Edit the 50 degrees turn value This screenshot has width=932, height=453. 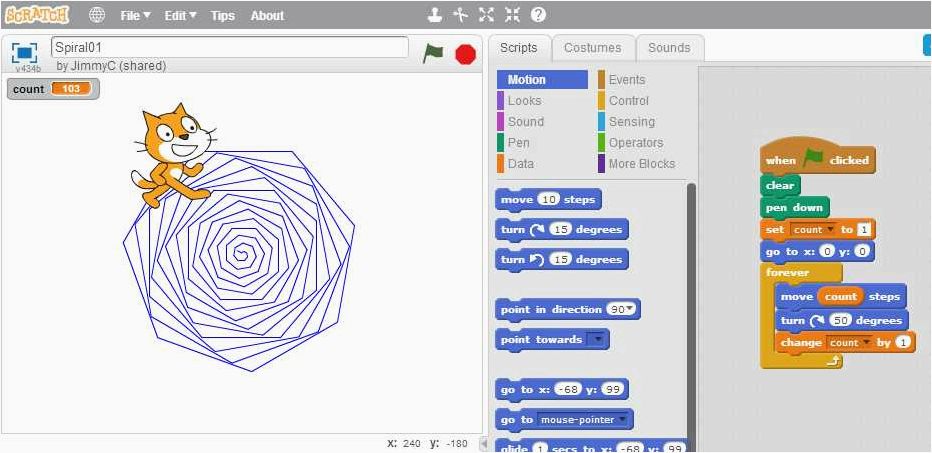[x=840, y=320]
